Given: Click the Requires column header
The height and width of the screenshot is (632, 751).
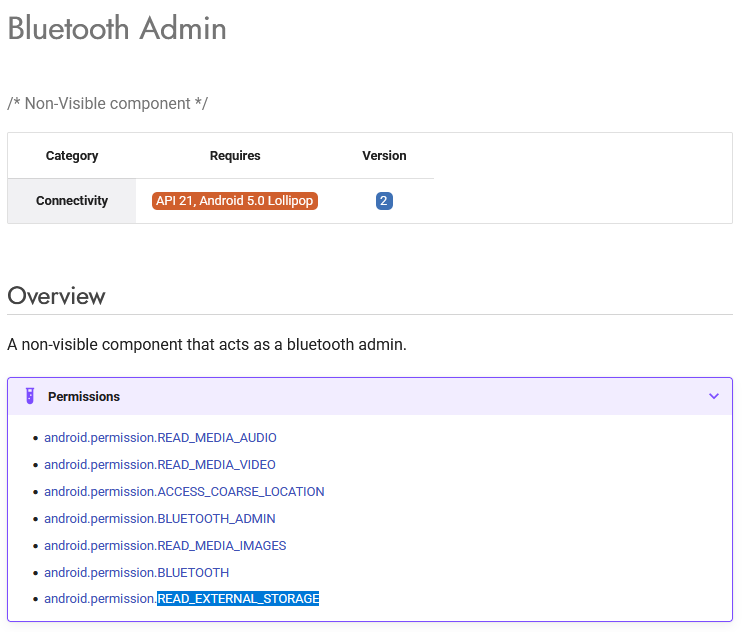Looking at the screenshot, I should pyautogui.click(x=235, y=156).
